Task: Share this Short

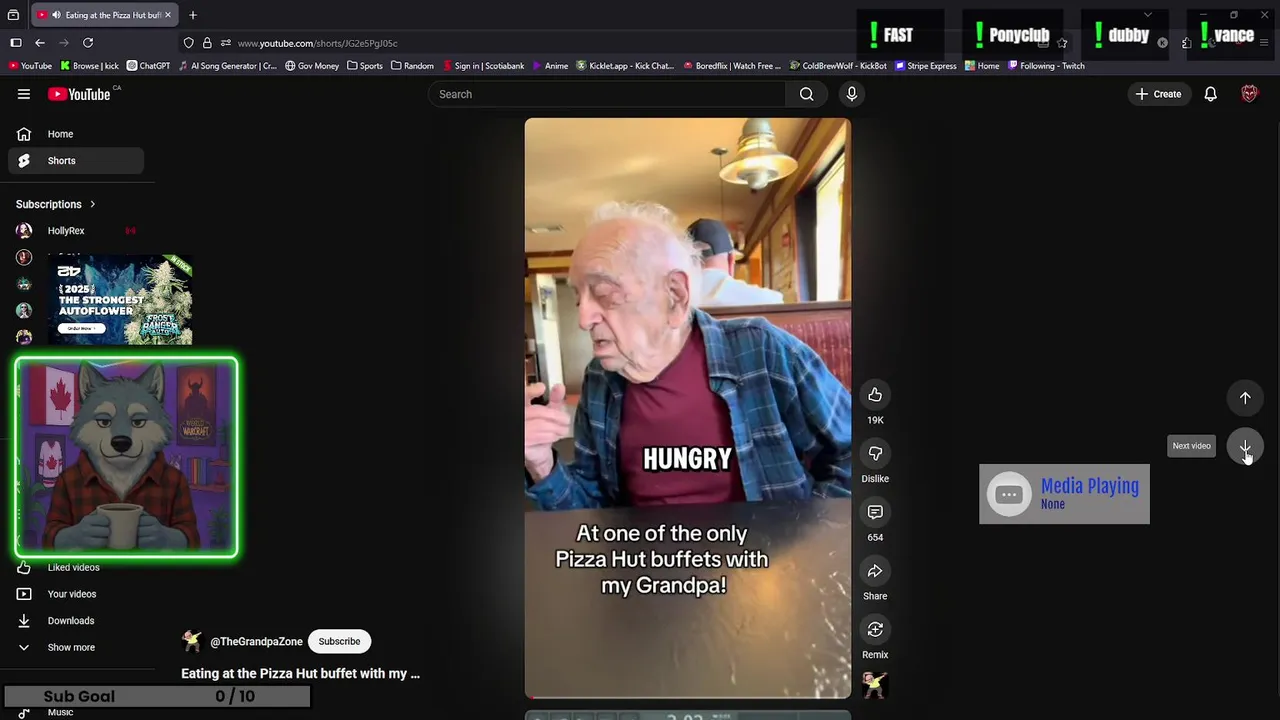Action: [875, 571]
